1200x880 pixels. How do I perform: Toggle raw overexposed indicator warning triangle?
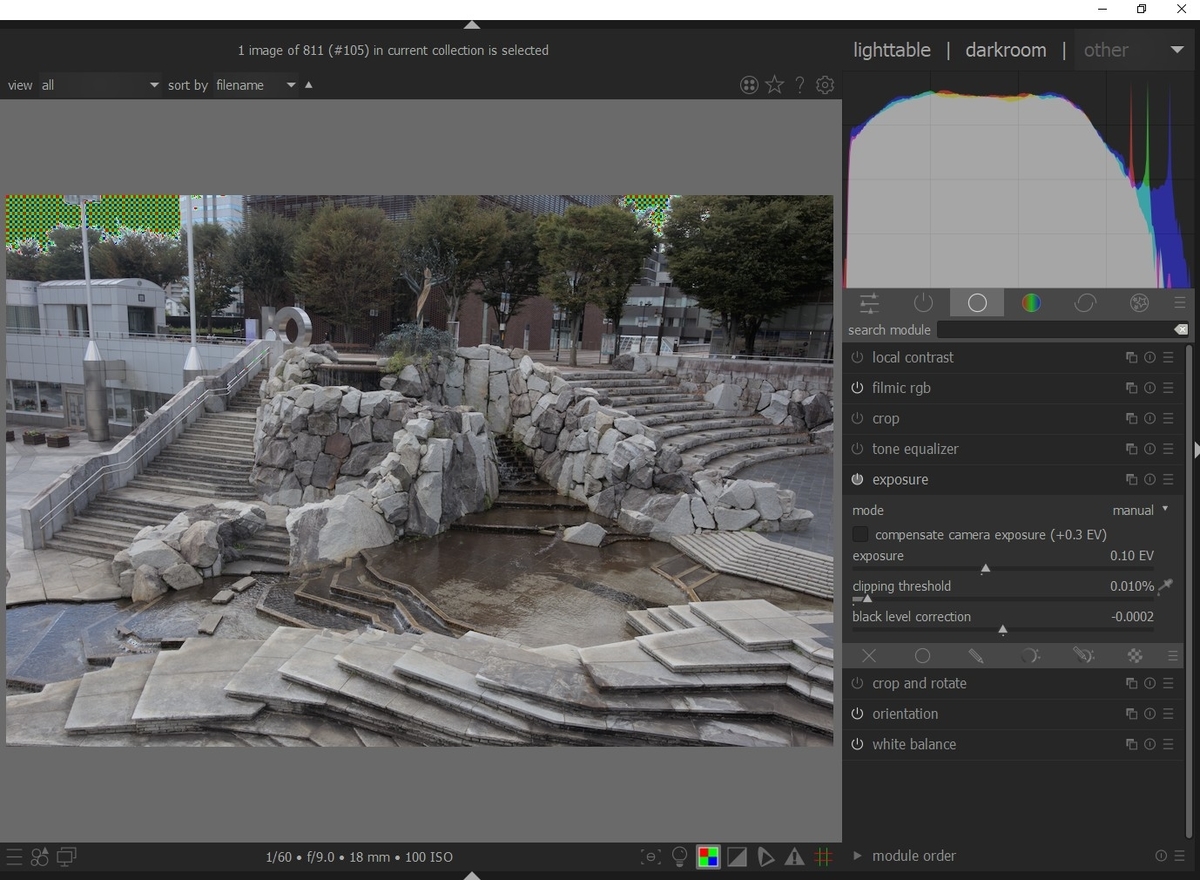pos(794,857)
